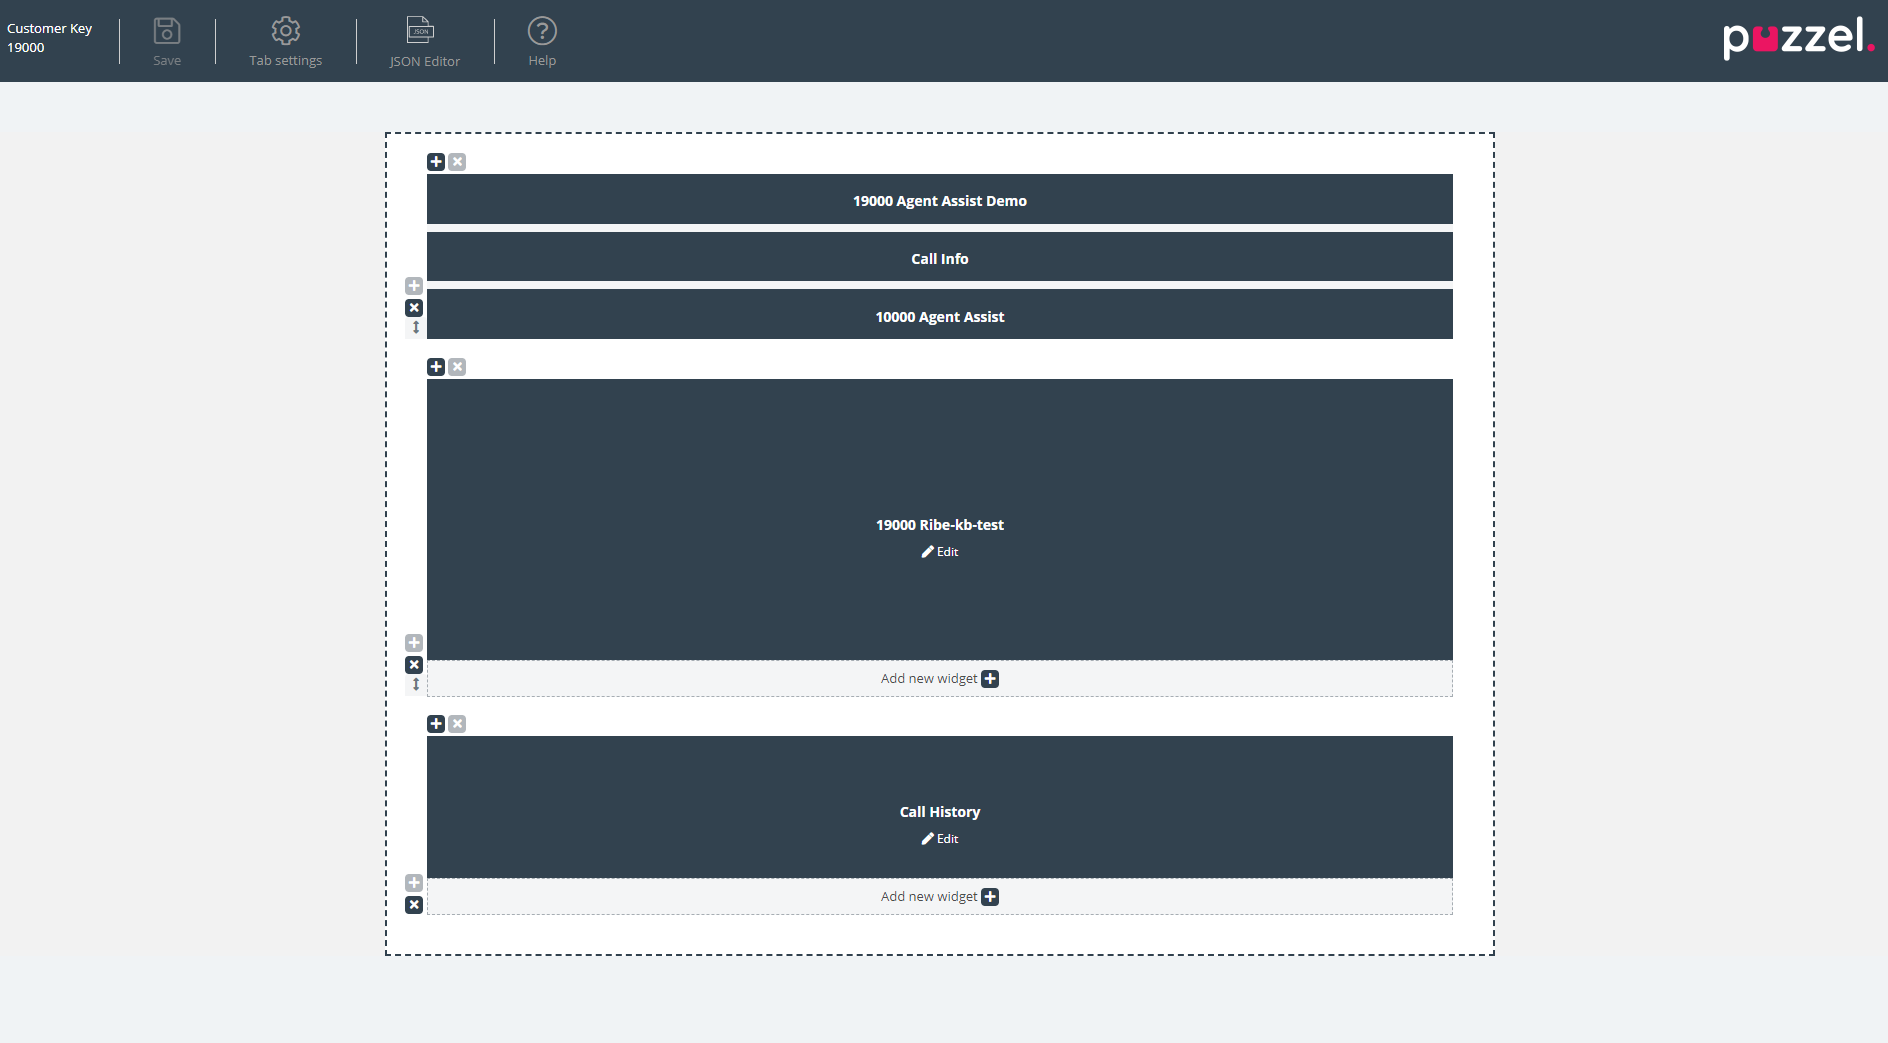The image size is (1888, 1043).
Task: Select the Call Info widget bar
Action: (x=939, y=258)
